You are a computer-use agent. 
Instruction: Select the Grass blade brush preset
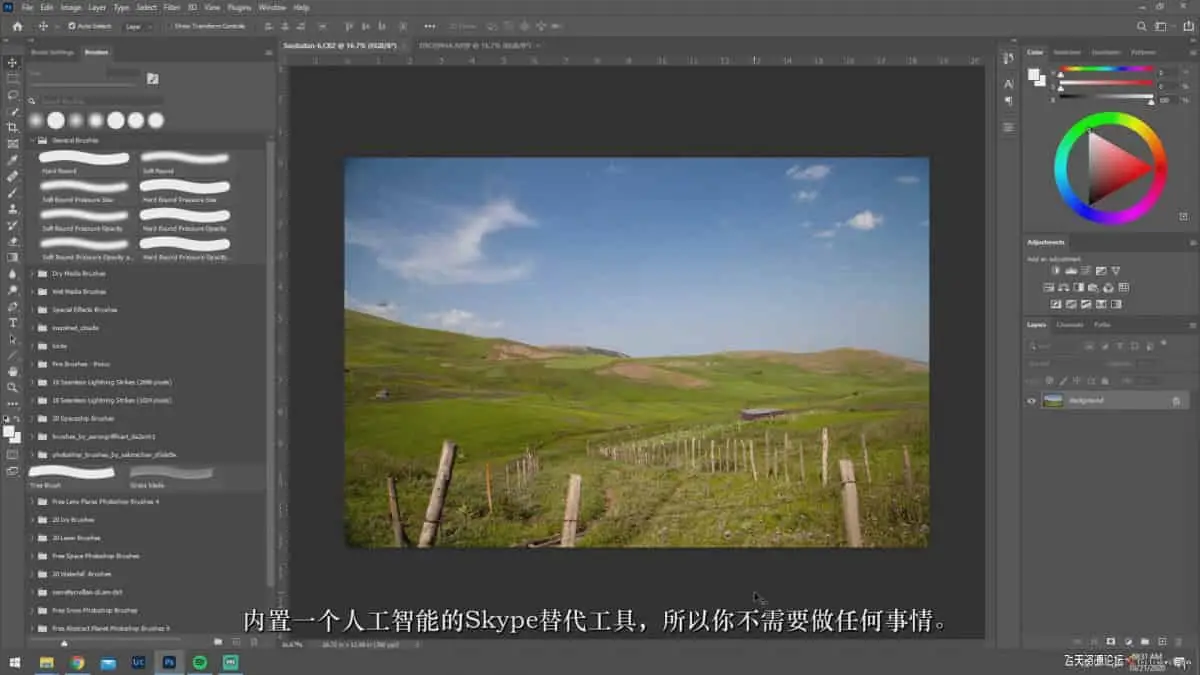coord(170,475)
